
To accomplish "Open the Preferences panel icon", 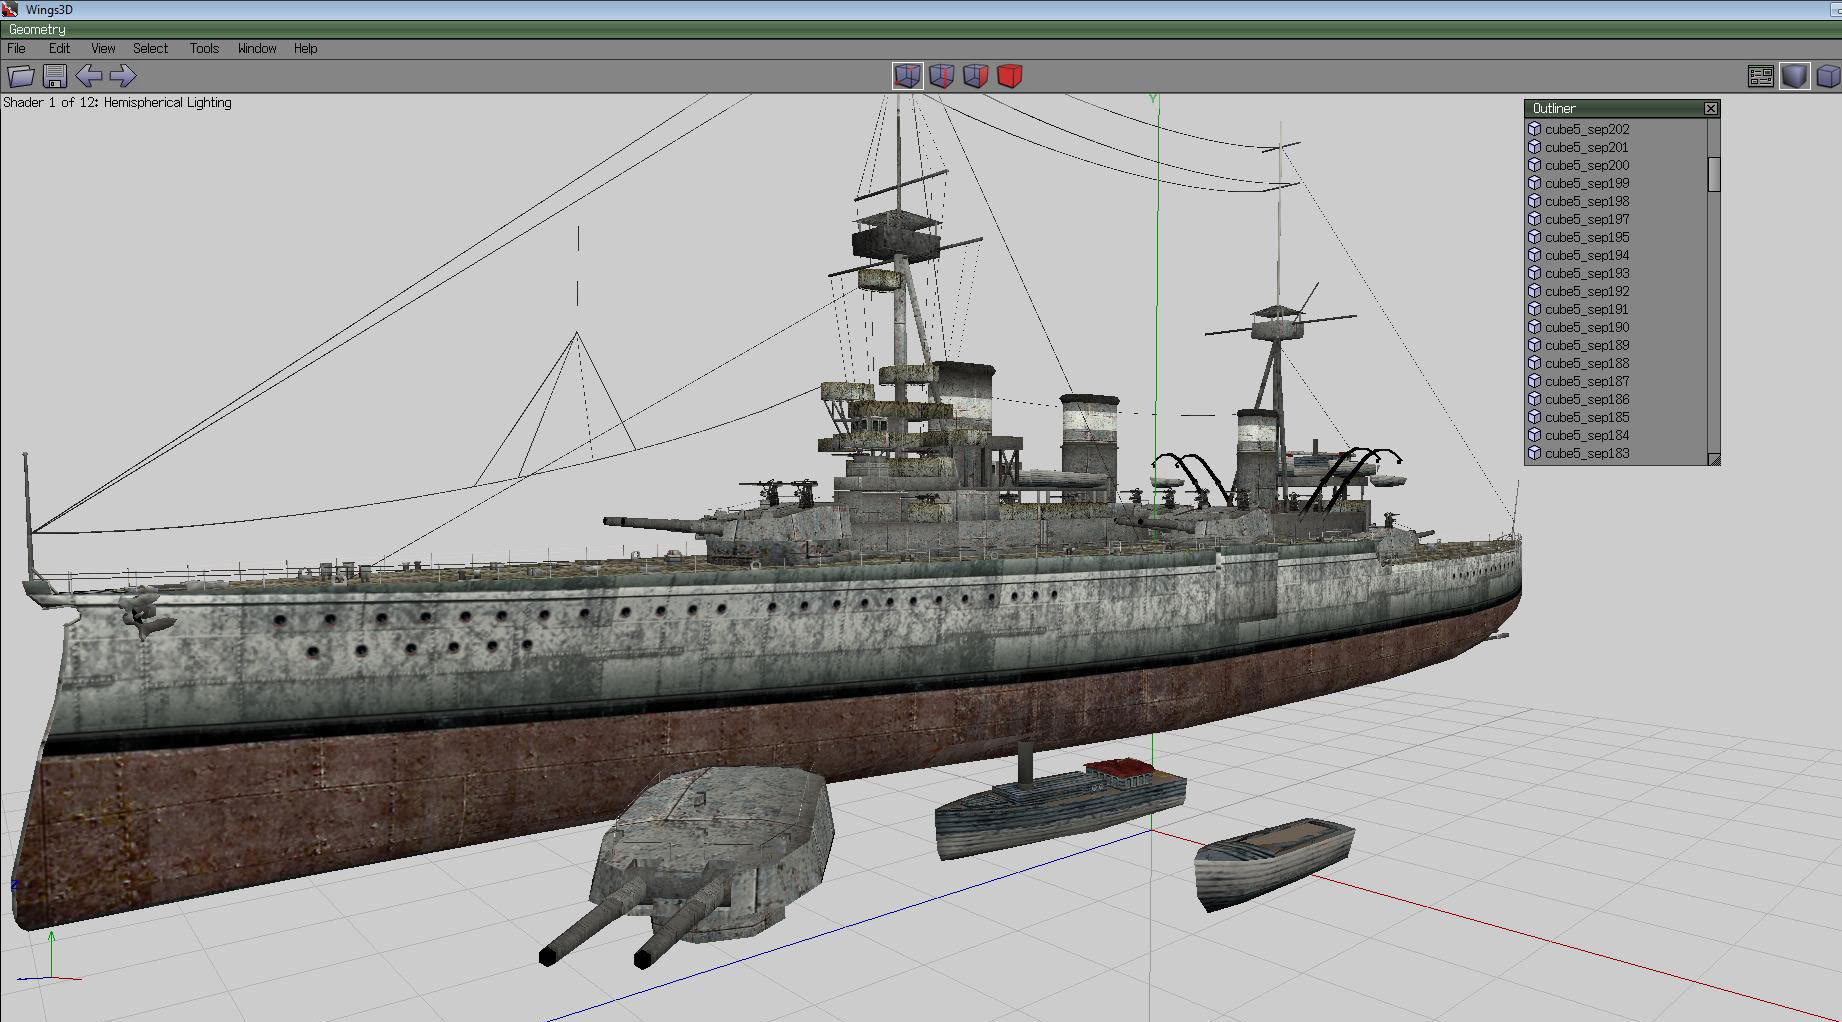I will 1761,76.
